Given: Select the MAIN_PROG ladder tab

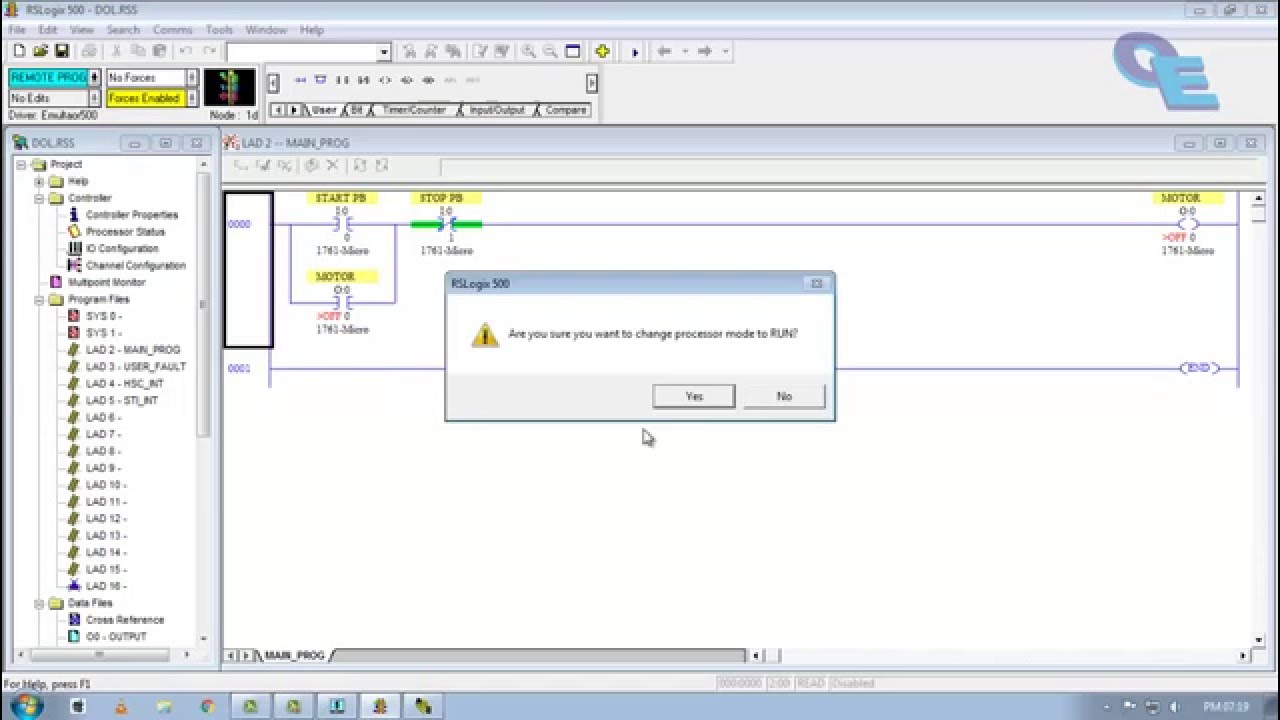Looking at the screenshot, I should [295, 656].
